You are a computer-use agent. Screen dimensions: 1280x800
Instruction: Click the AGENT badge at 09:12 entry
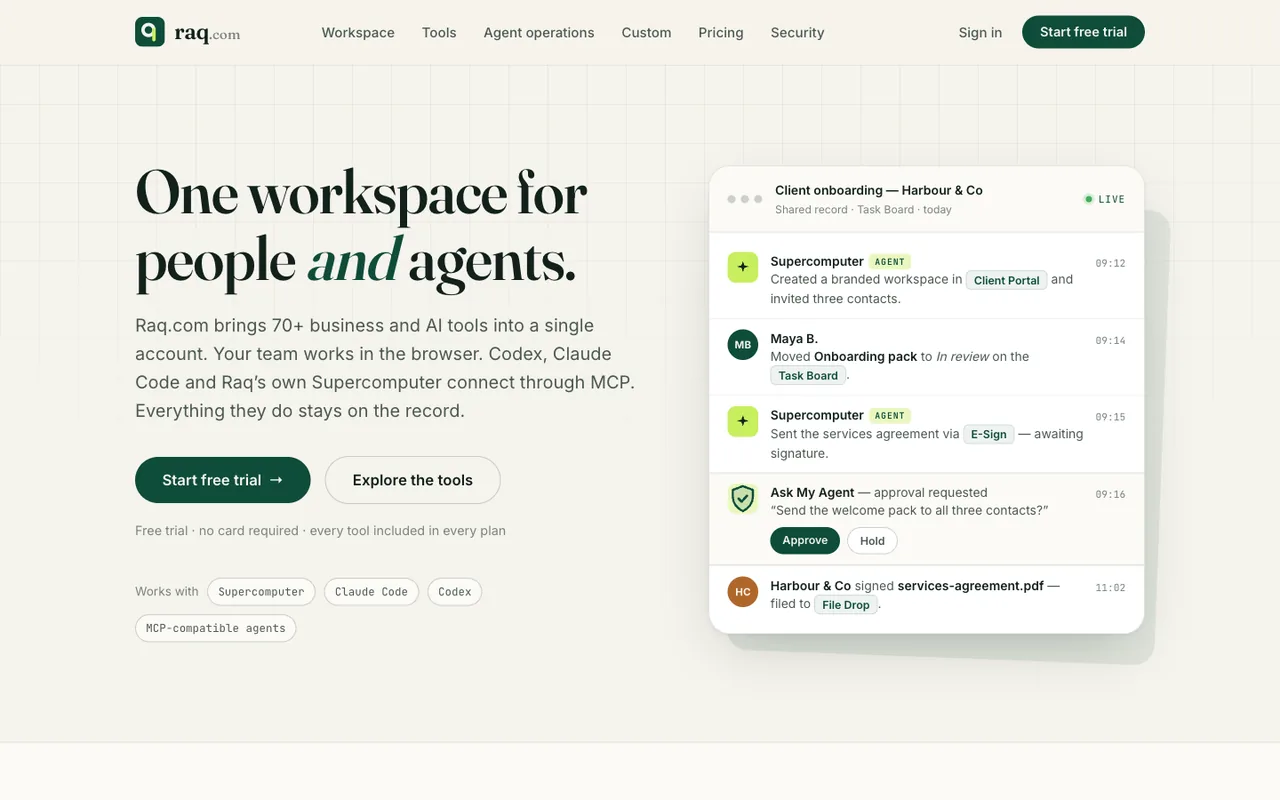pos(890,261)
